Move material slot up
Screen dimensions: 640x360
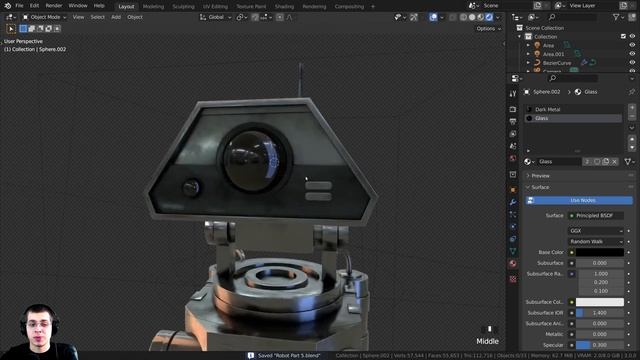click(632, 139)
